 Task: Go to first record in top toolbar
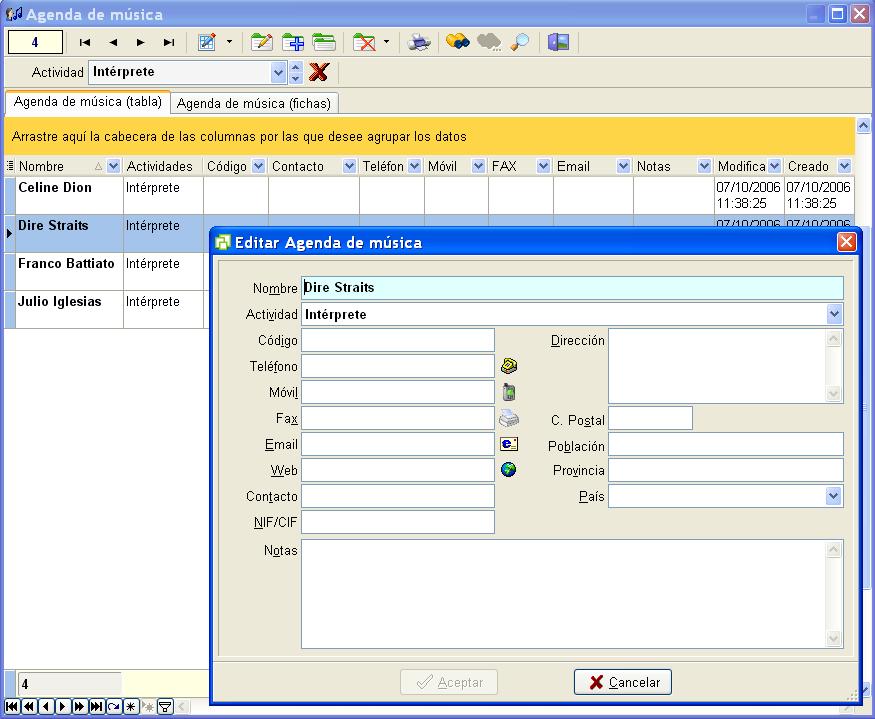point(85,42)
